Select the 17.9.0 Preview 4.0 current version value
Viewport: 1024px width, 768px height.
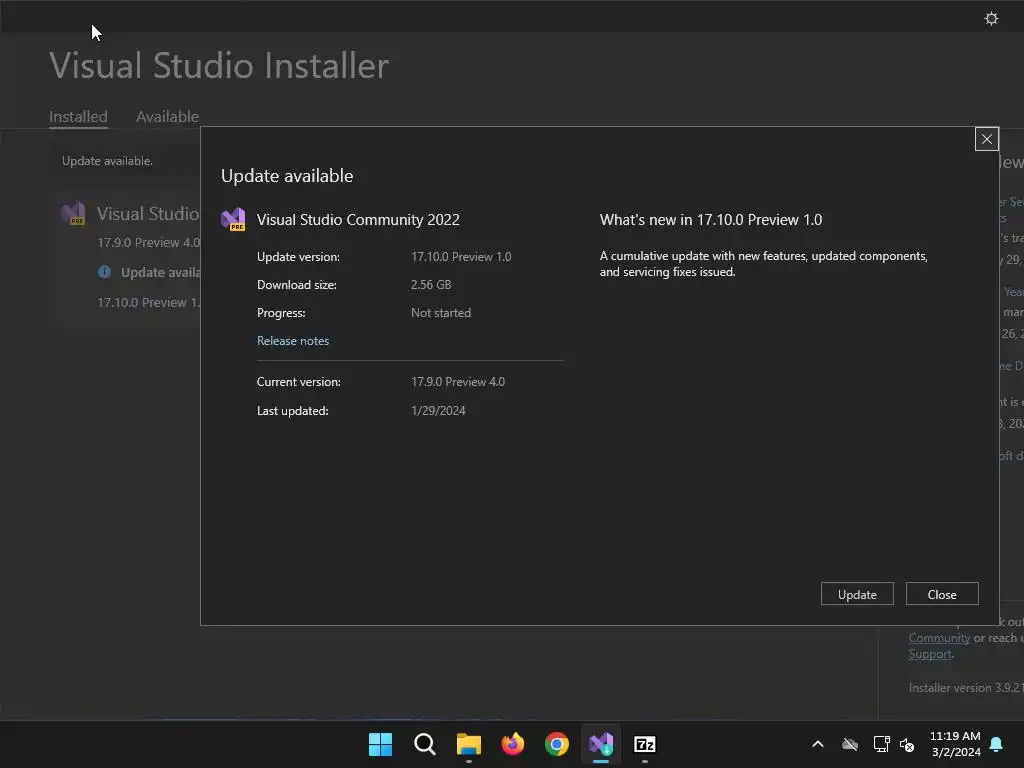(458, 382)
